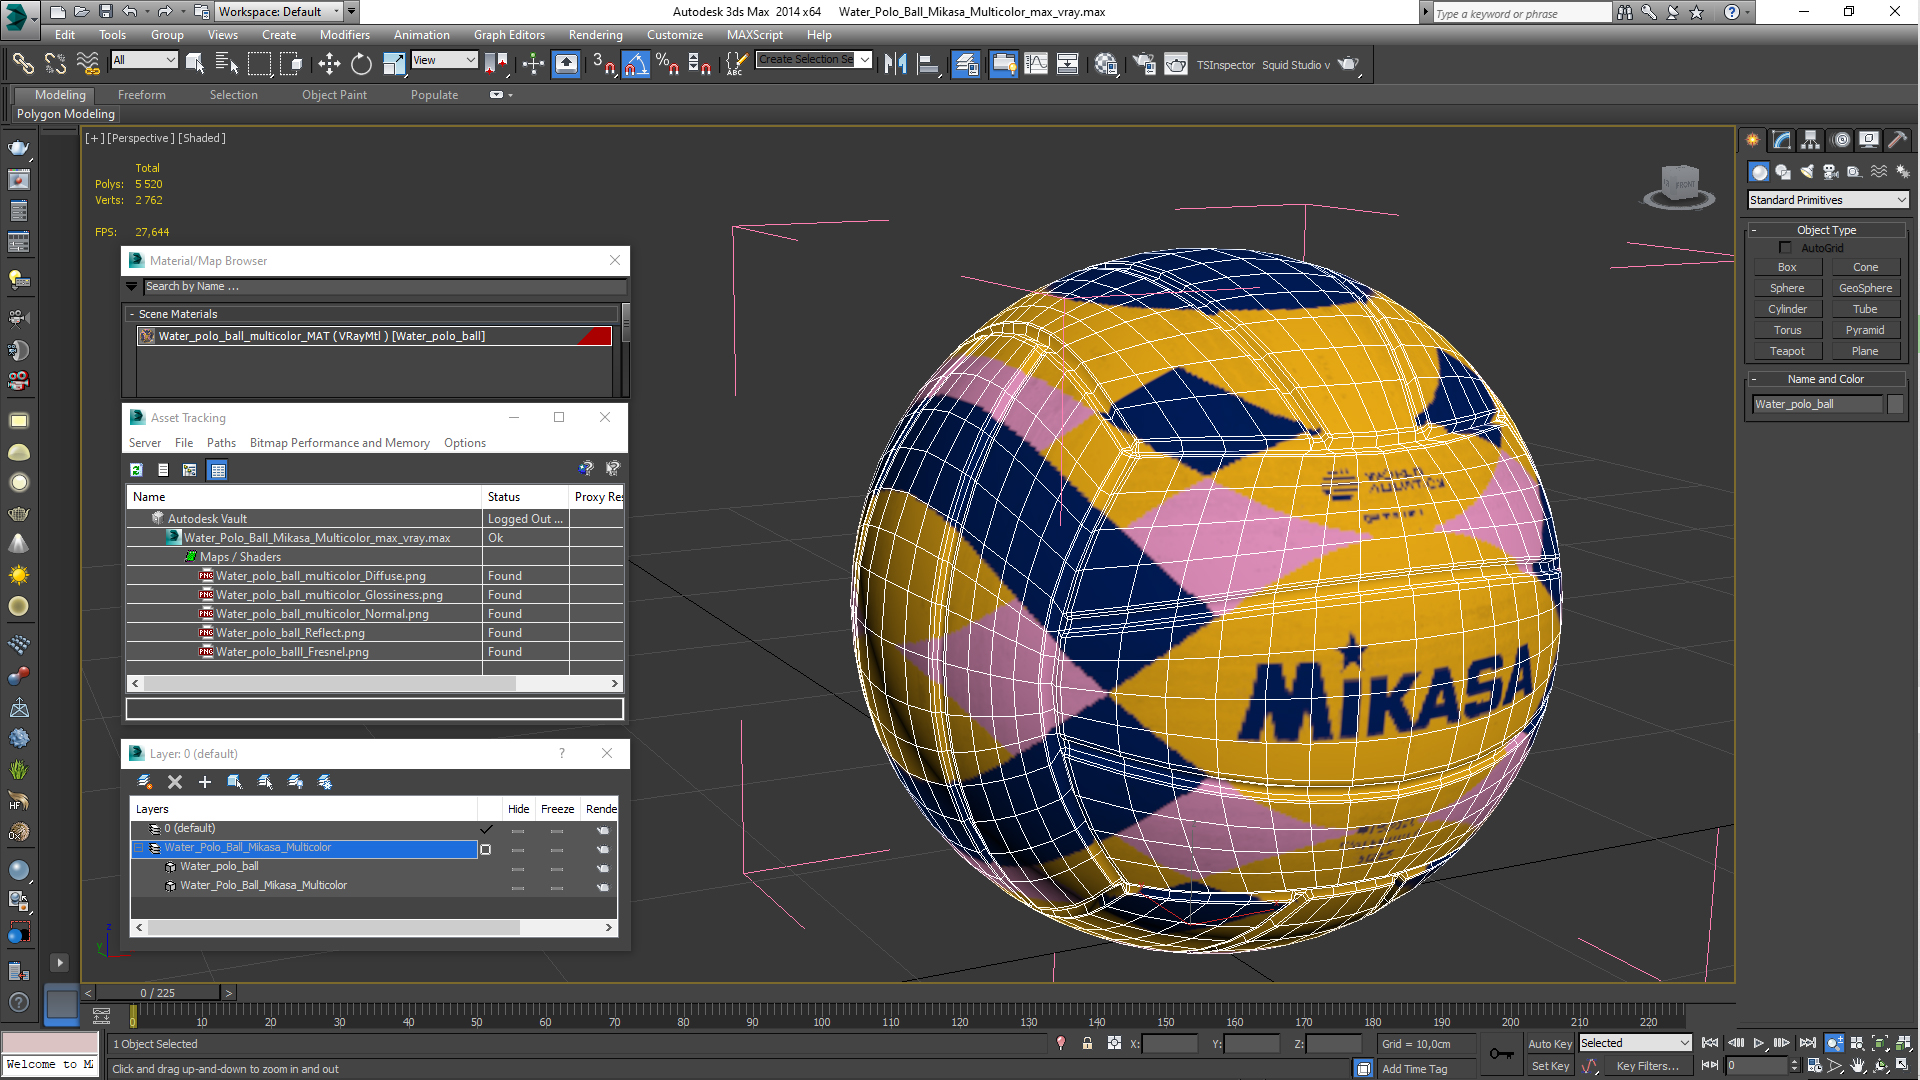Create a Teapot primitive button
The height and width of the screenshot is (1080, 1920).
click(1787, 351)
